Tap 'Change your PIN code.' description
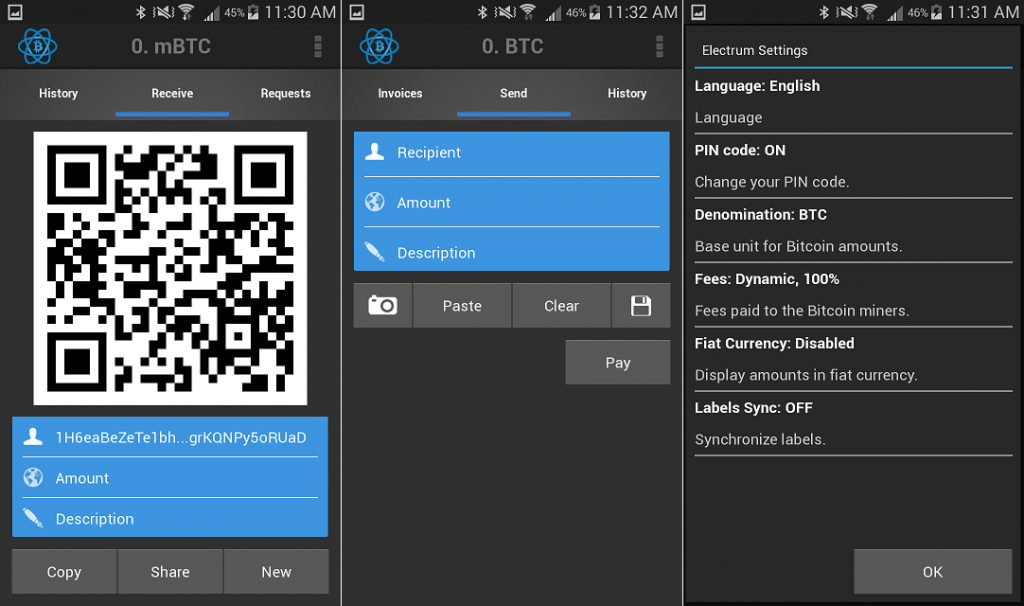The image size is (1024, 606). click(x=772, y=182)
